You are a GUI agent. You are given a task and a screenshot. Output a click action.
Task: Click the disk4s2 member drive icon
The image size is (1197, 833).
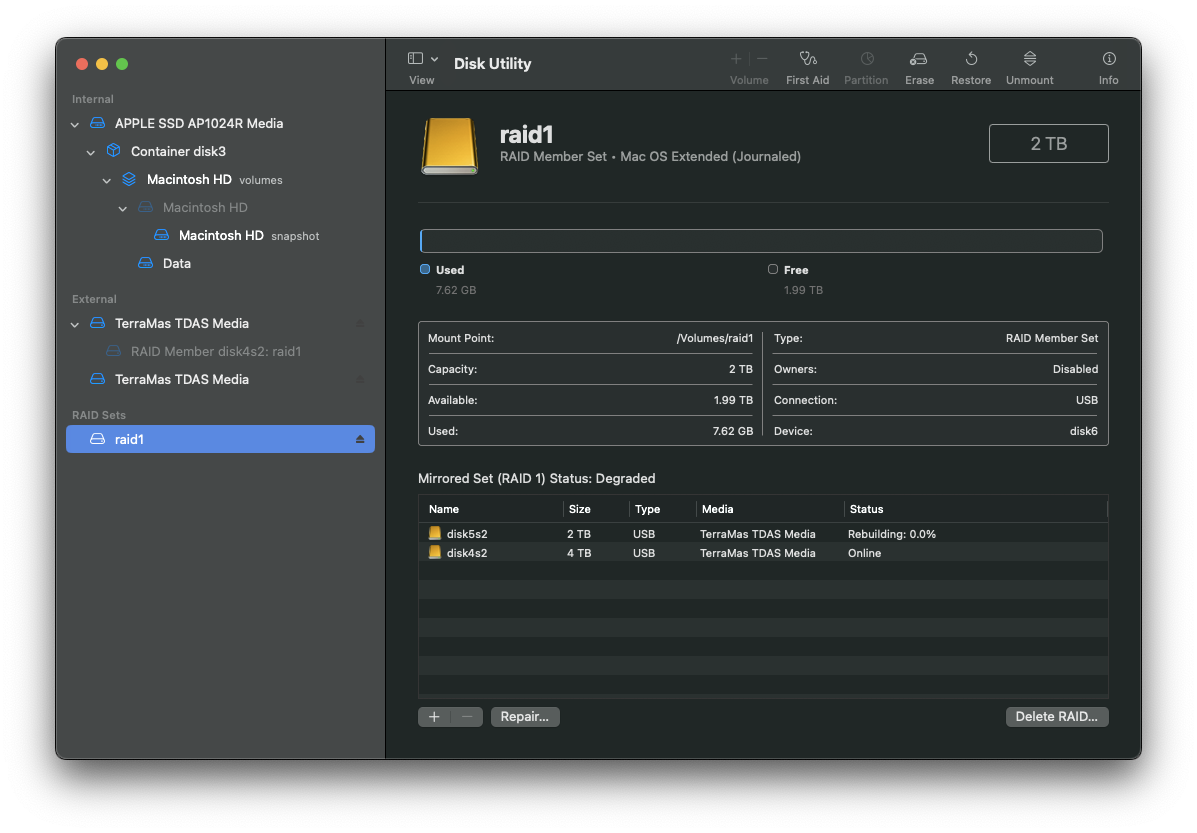click(x=434, y=552)
